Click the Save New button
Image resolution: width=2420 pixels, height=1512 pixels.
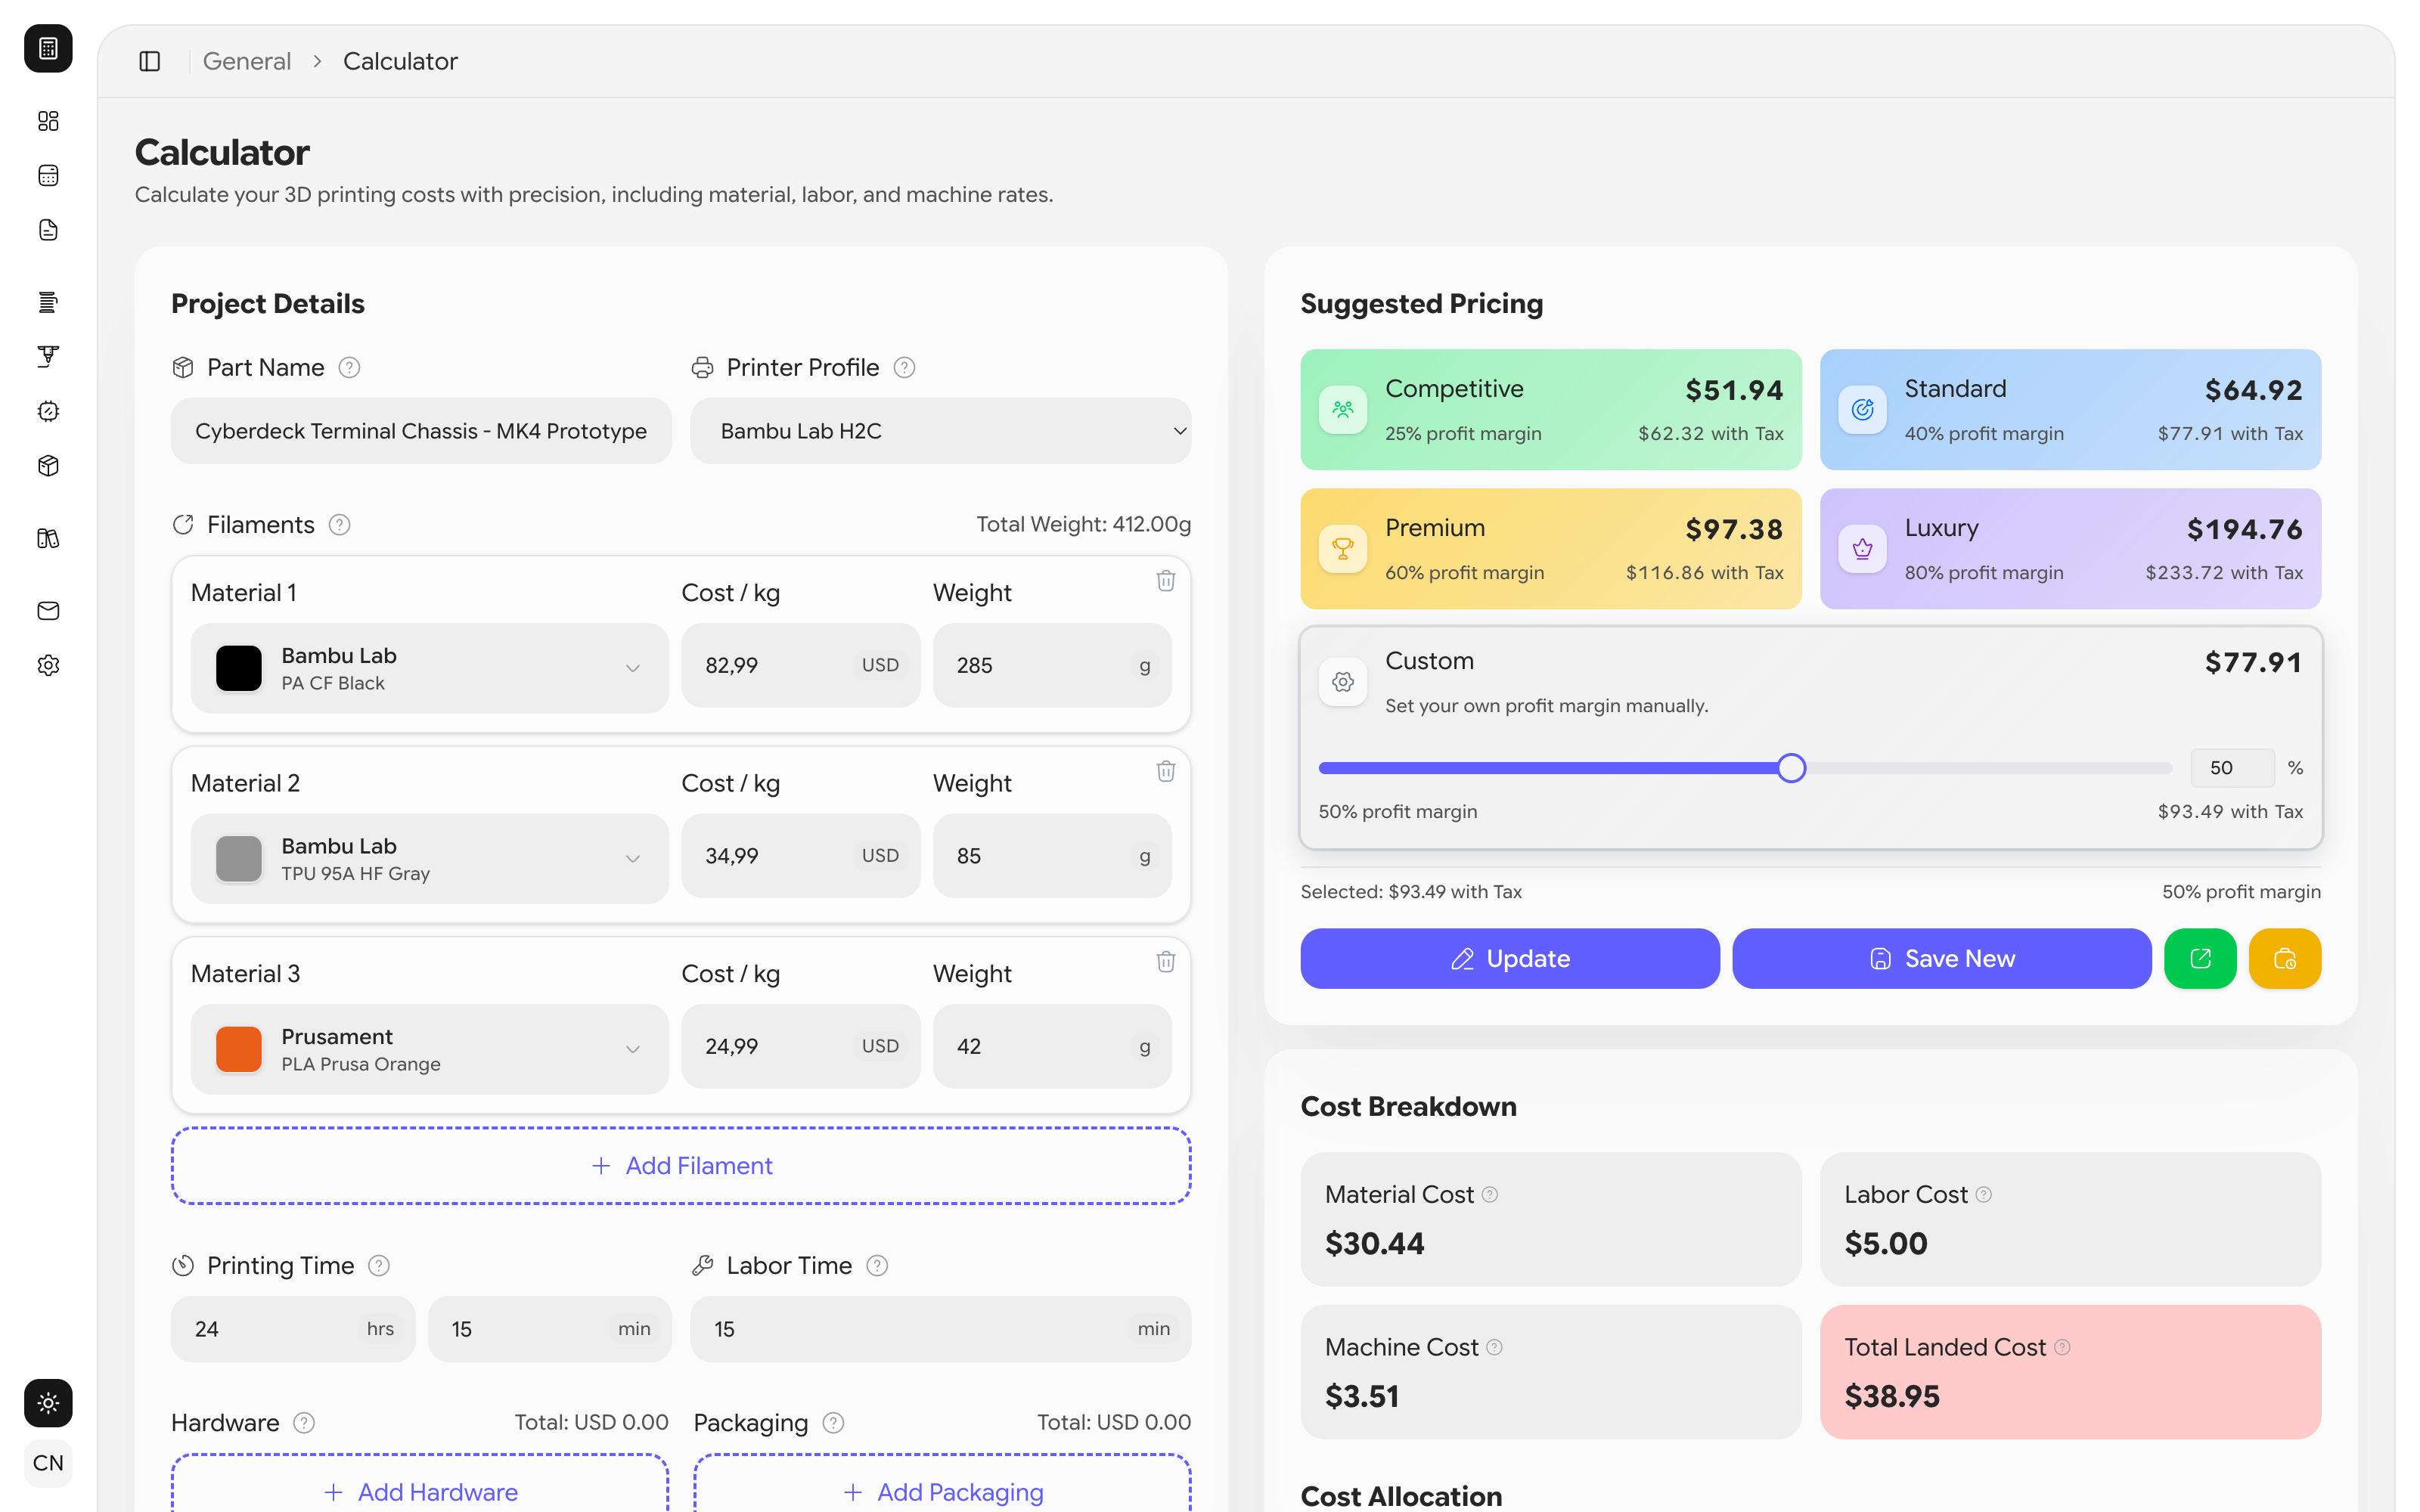pyautogui.click(x=1941, y=958)
